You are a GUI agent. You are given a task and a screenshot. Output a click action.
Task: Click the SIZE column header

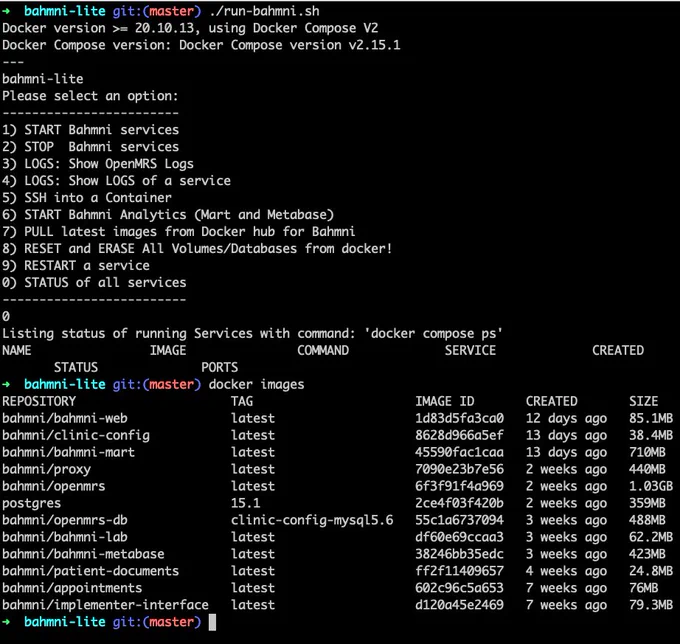tap(644, 402)
